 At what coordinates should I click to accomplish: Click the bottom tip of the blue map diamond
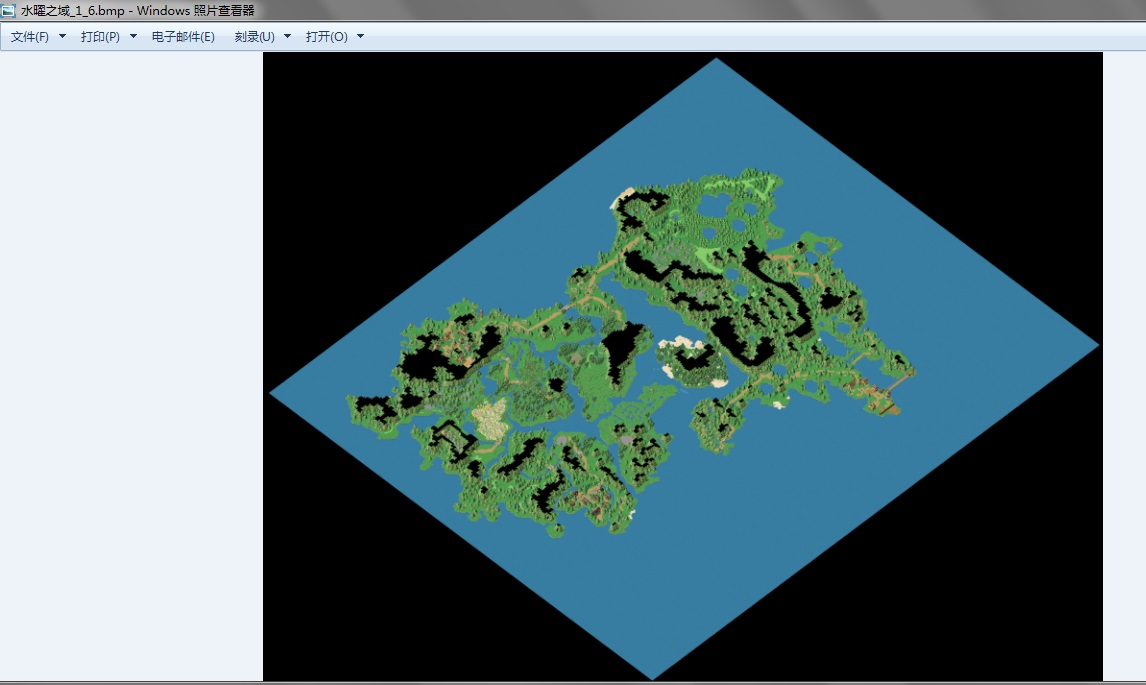(x=653, y=674)
